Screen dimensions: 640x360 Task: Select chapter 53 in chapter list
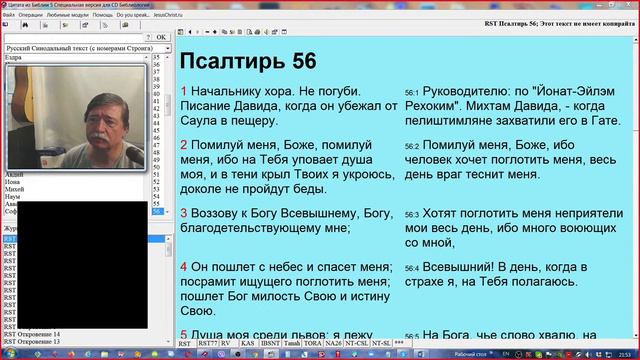pos(156,189)
